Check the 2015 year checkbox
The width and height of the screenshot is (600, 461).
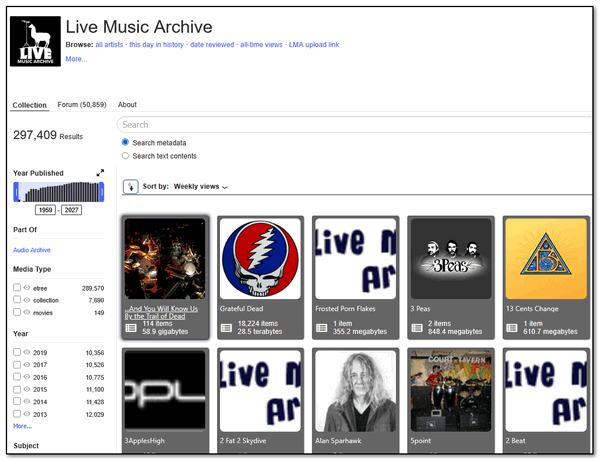[x=17, y=389]
